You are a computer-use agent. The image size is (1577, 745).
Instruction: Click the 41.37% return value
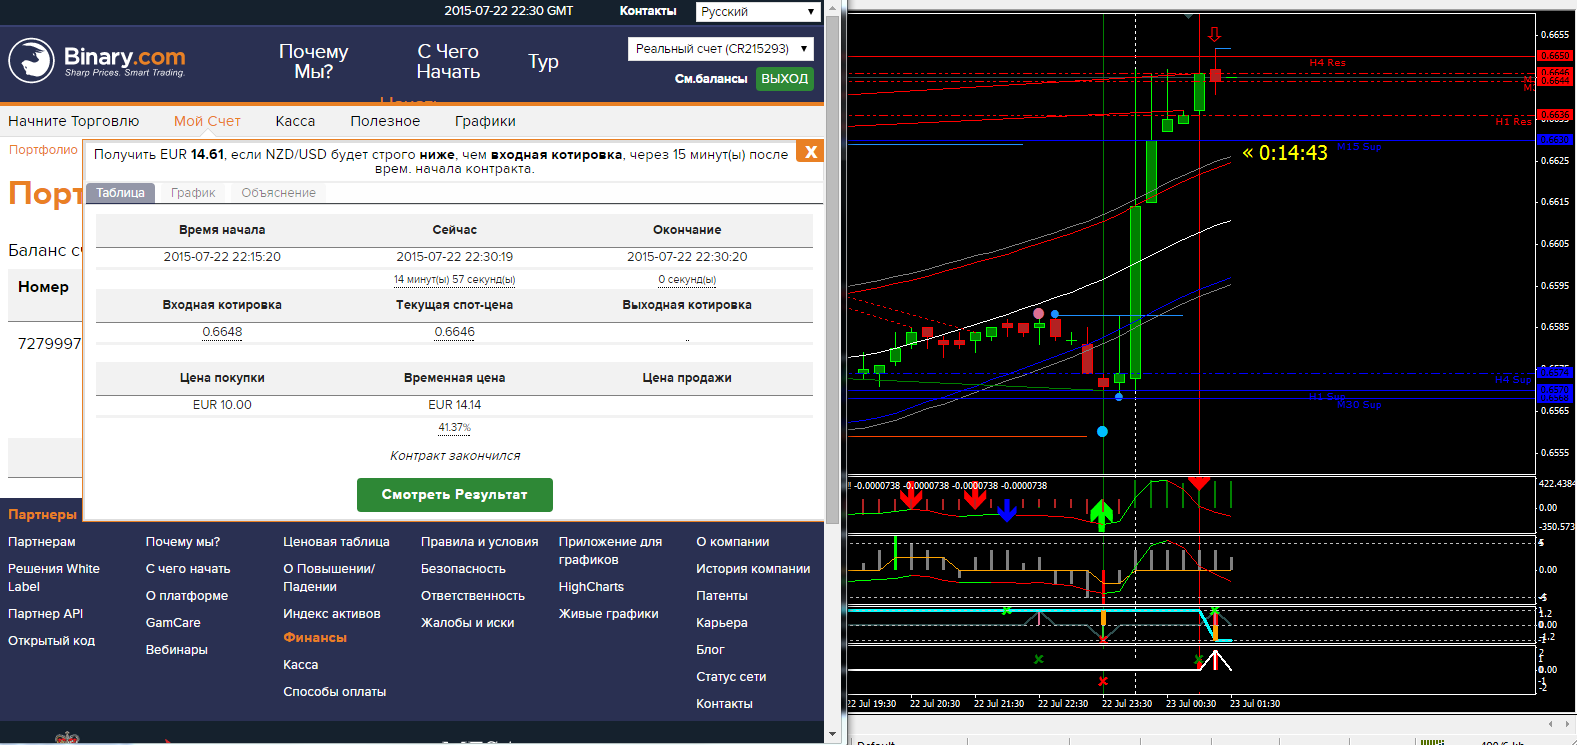click(454, 428)
